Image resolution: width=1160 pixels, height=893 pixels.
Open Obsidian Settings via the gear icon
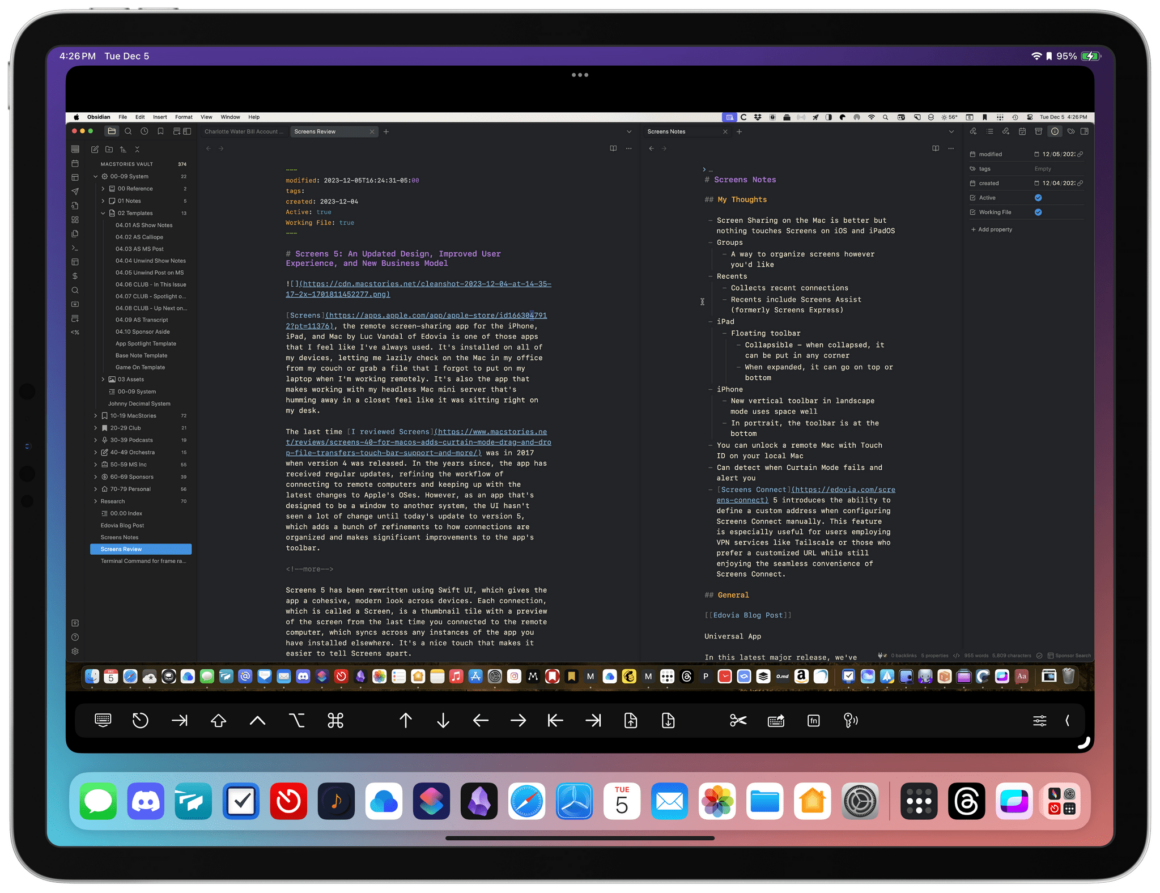[x=75, y=651]
